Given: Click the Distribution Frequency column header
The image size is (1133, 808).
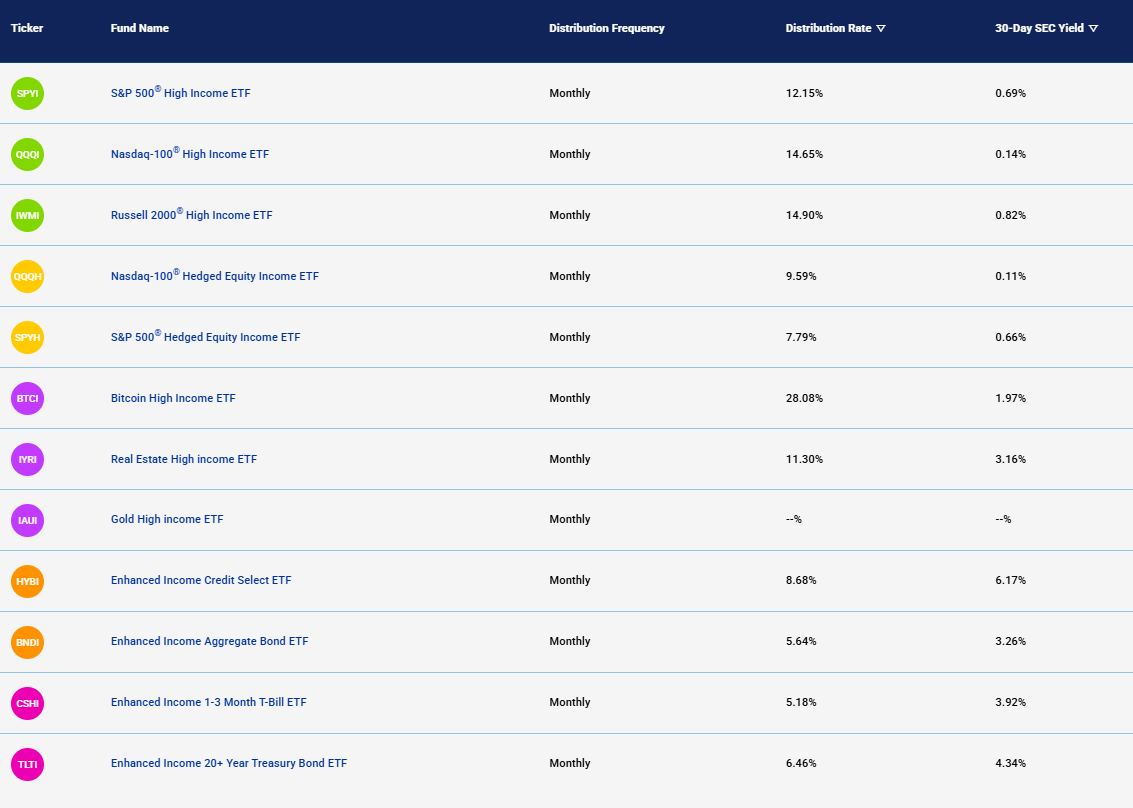Looking at the screenshot, I should click(607, 28).
